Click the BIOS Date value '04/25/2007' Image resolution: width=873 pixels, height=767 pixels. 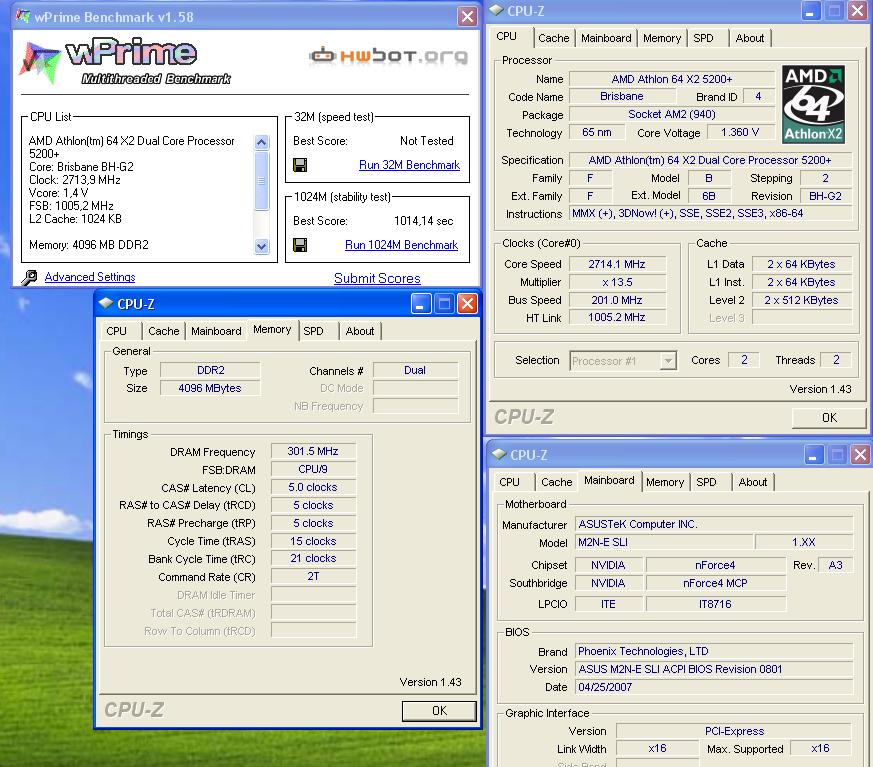click(x=714, y=687)
